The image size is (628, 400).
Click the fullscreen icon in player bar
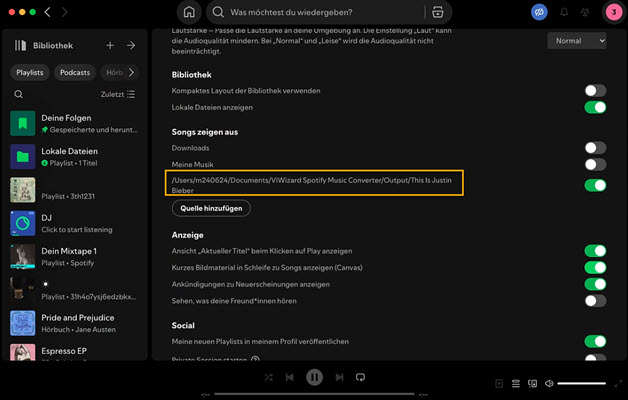(x=618, y=384)
